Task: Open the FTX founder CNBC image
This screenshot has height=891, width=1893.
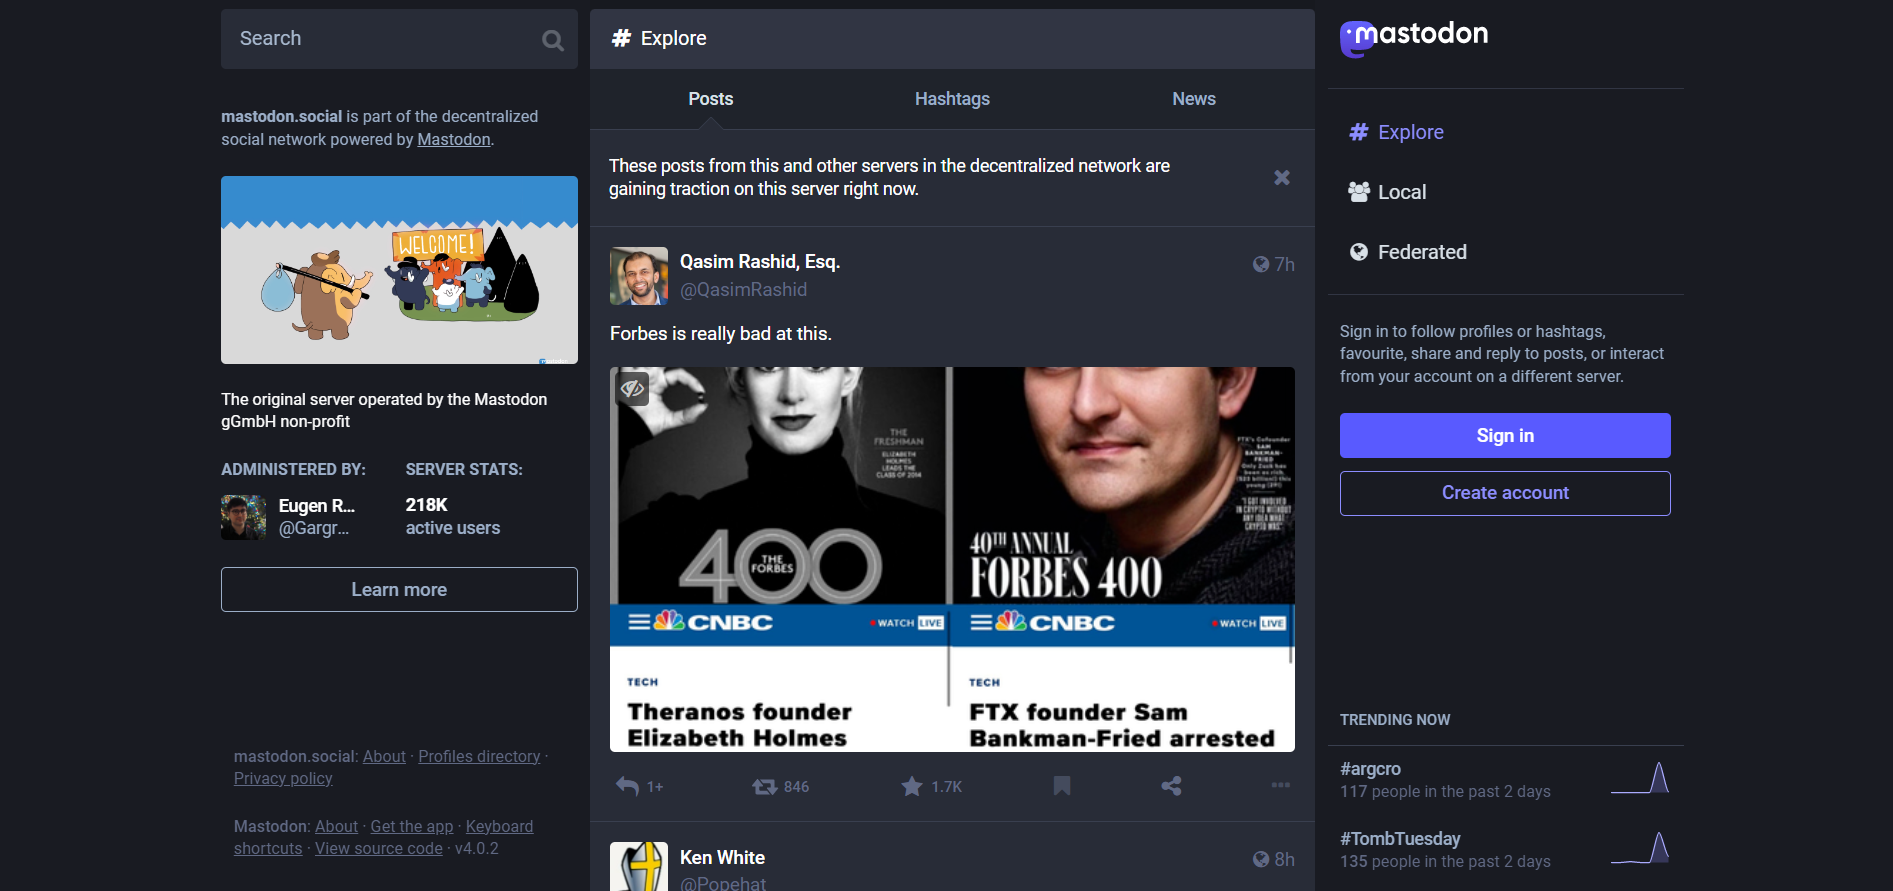Action: (1123, 559)
